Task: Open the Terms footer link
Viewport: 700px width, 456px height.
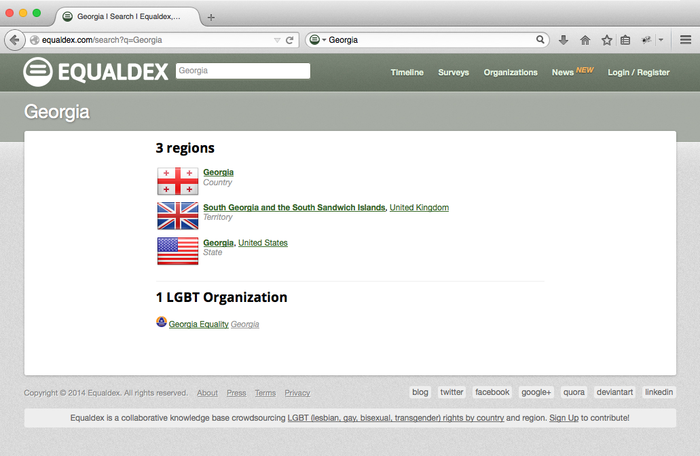Action: pos(265,393)
